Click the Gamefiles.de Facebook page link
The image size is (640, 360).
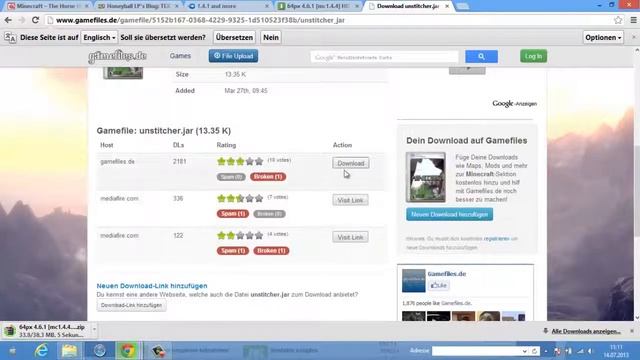[447, 274]
